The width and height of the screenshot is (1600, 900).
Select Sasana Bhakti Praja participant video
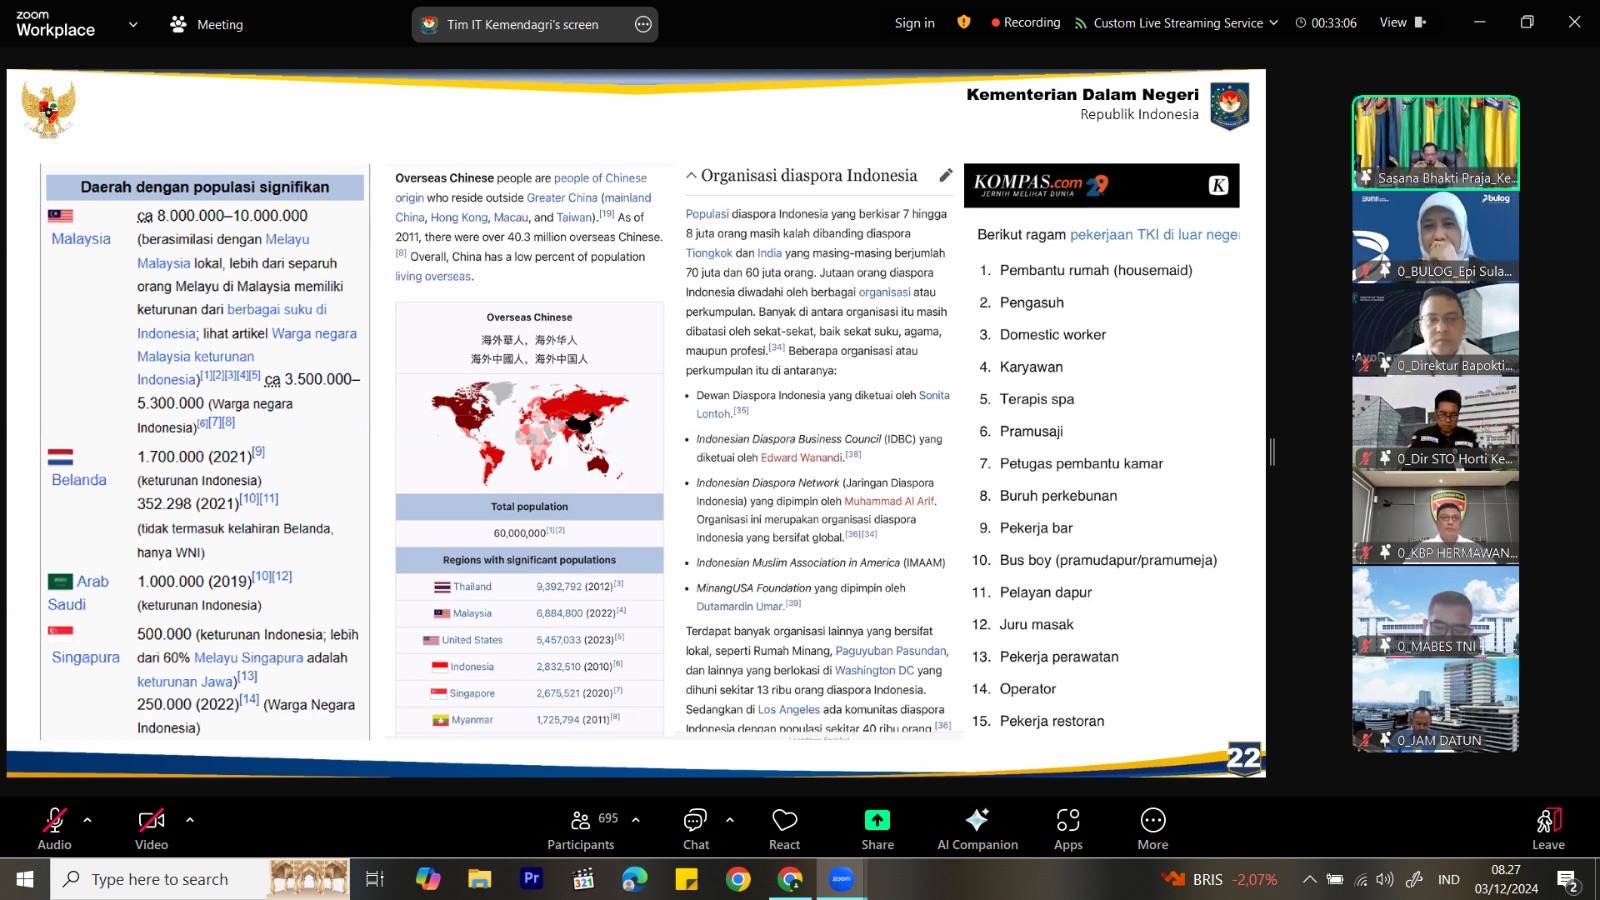pyautogui.click(x=1436, y=142)
